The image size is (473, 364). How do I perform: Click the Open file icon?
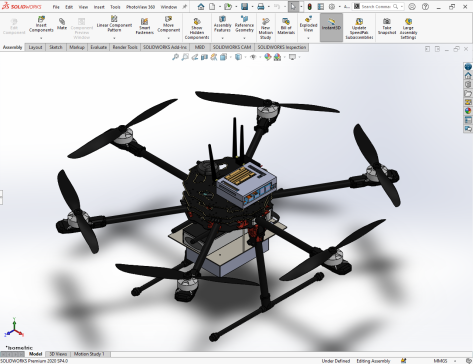[x=228, y=6]
